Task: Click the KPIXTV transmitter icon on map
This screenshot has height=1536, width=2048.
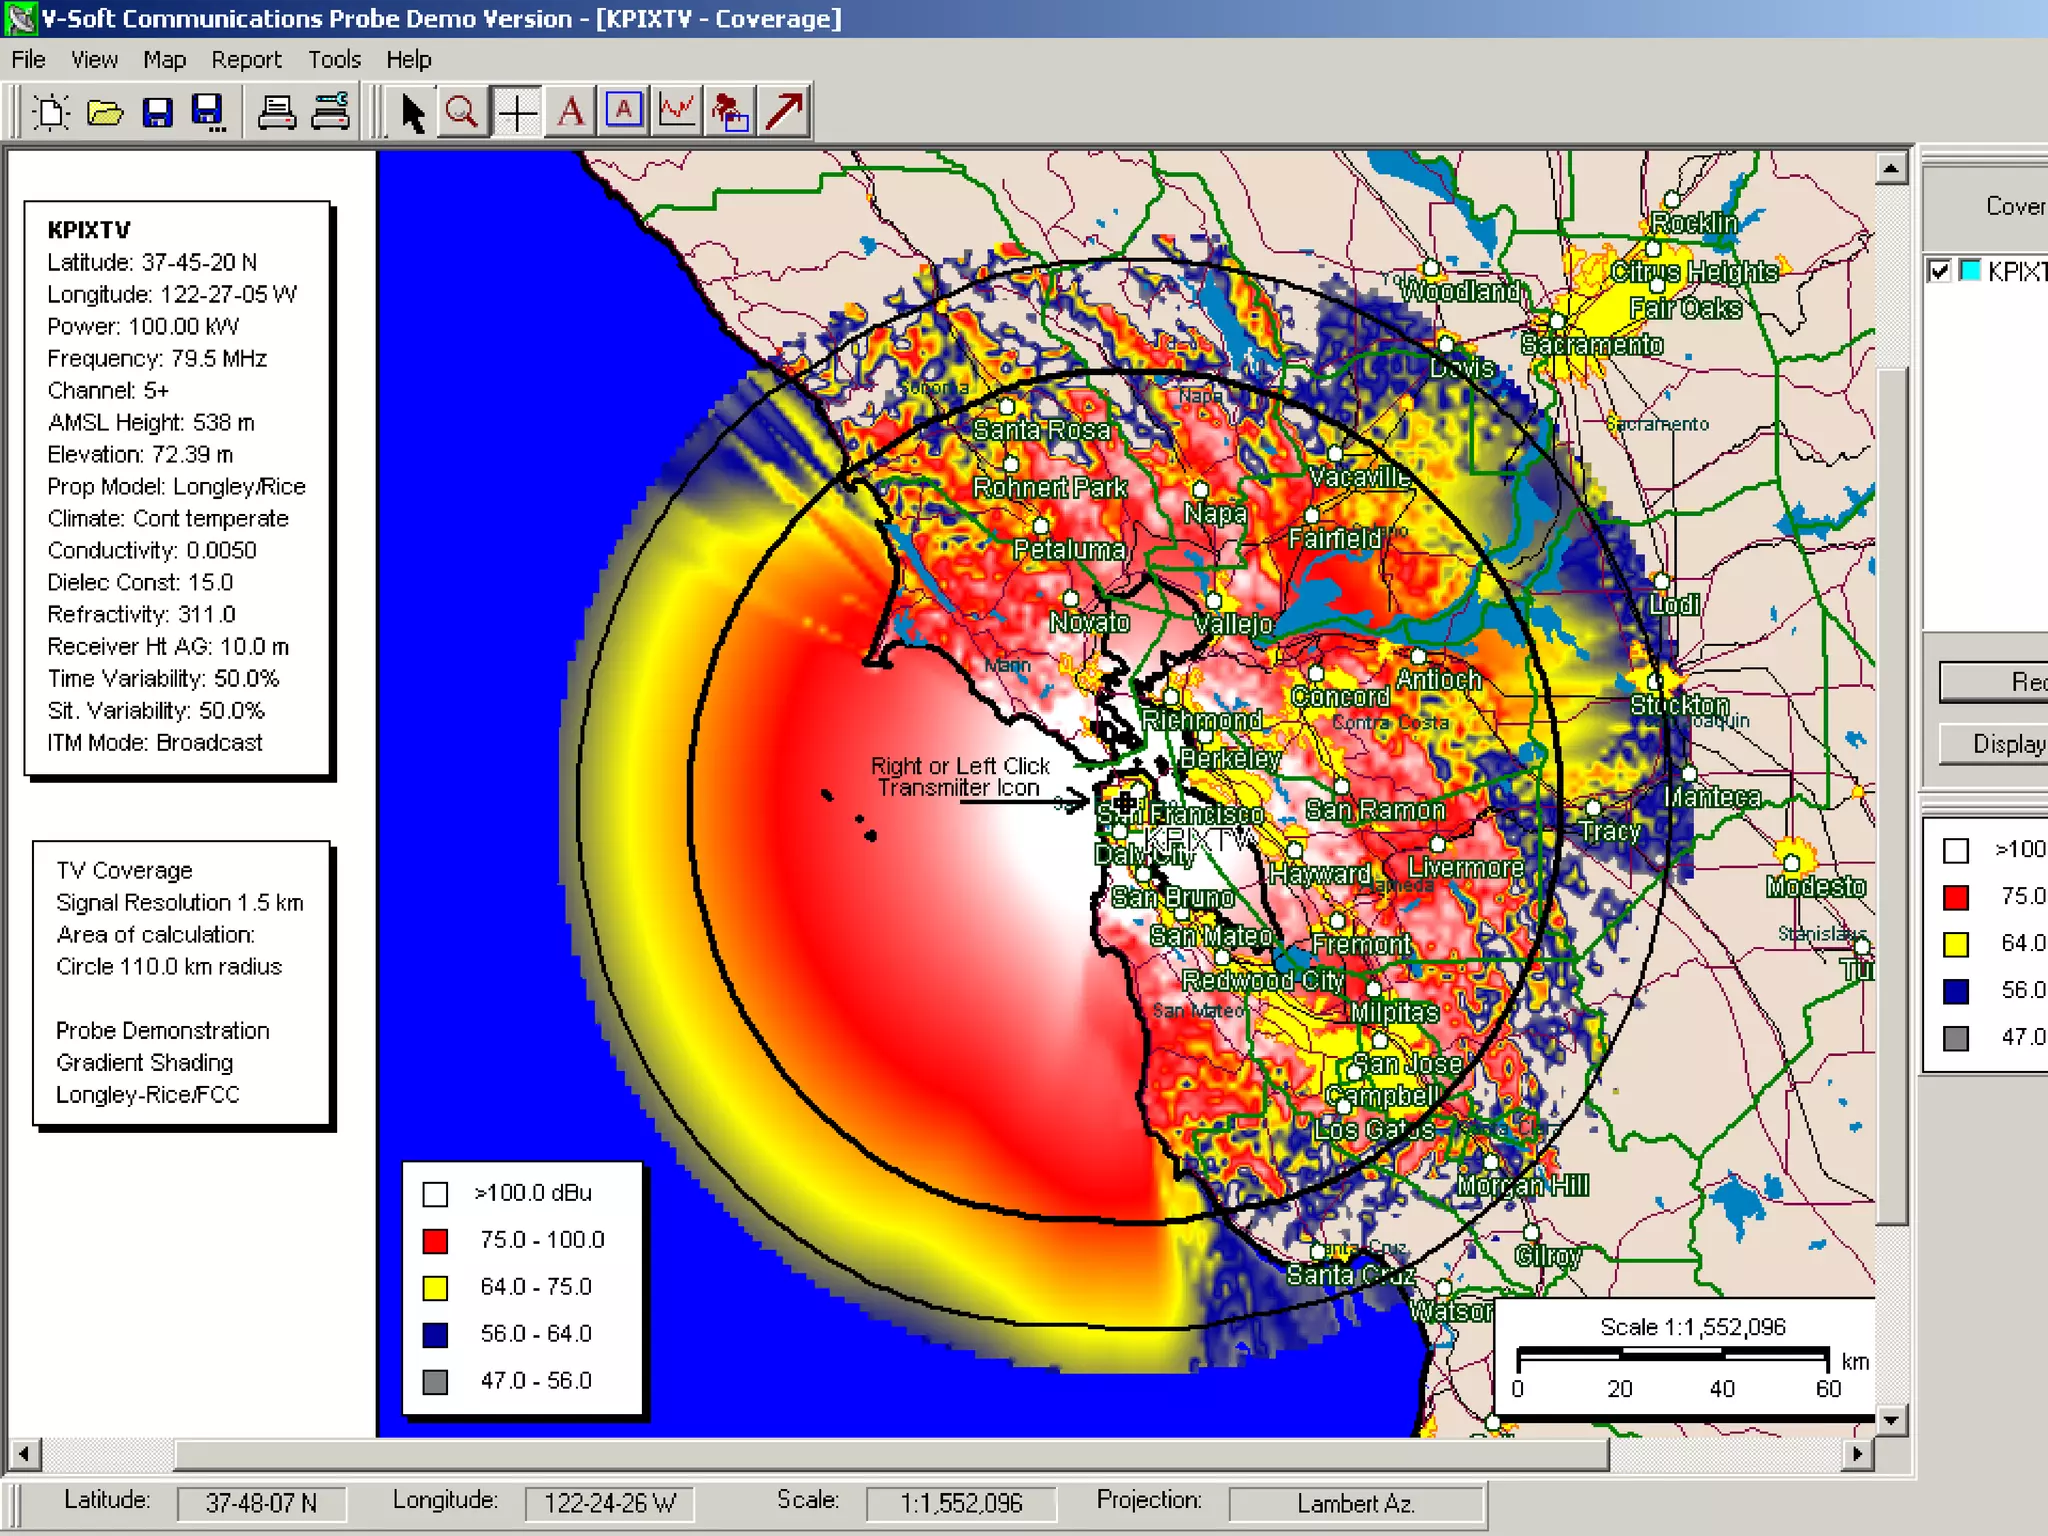Action: (1125, 802)
